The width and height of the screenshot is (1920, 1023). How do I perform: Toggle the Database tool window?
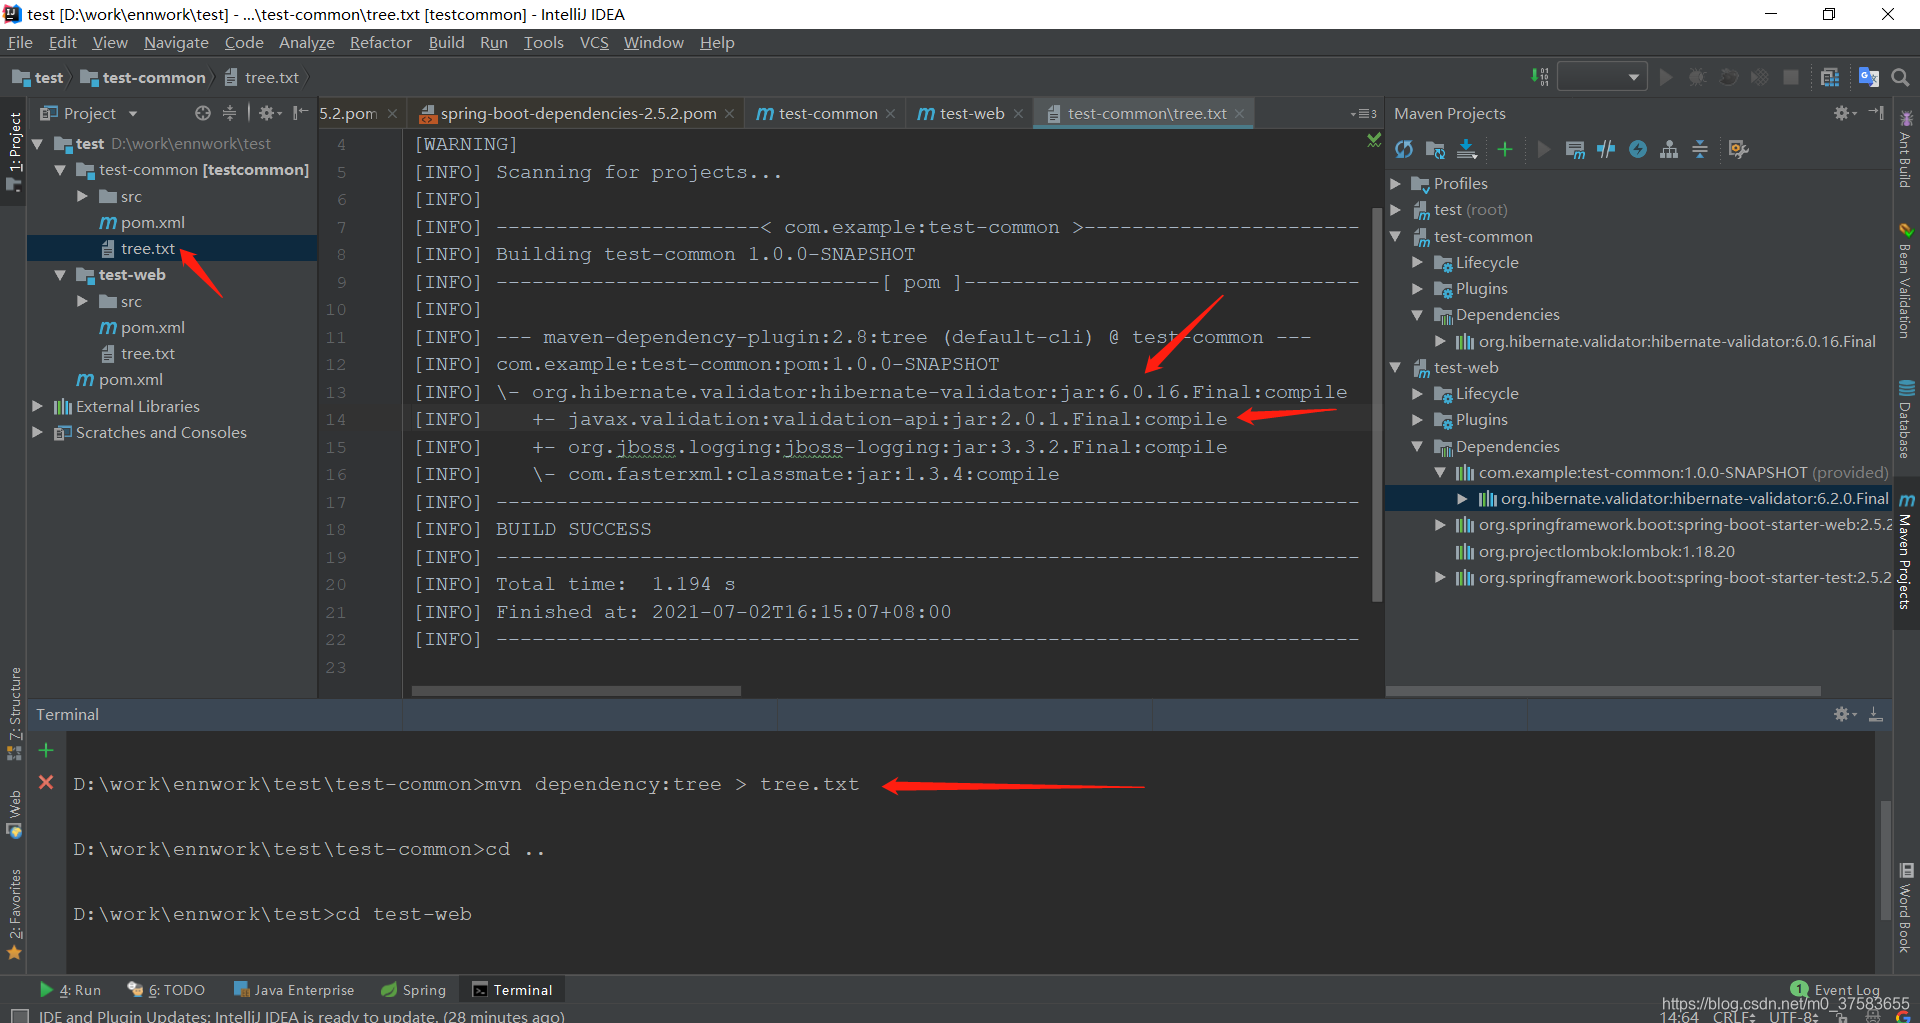[1905, 420]
